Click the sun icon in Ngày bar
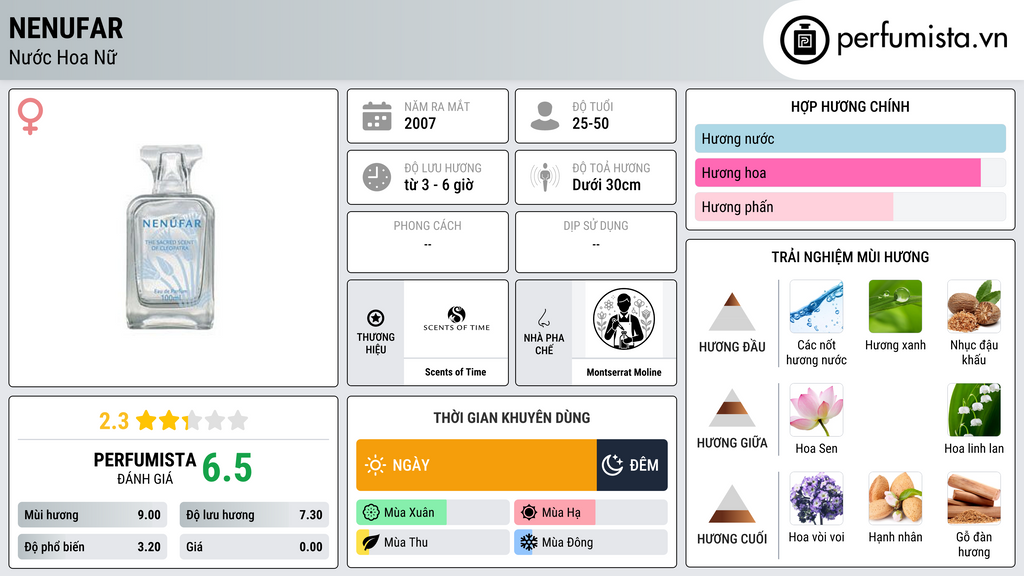1024x576 pixels. coord(375,465)
